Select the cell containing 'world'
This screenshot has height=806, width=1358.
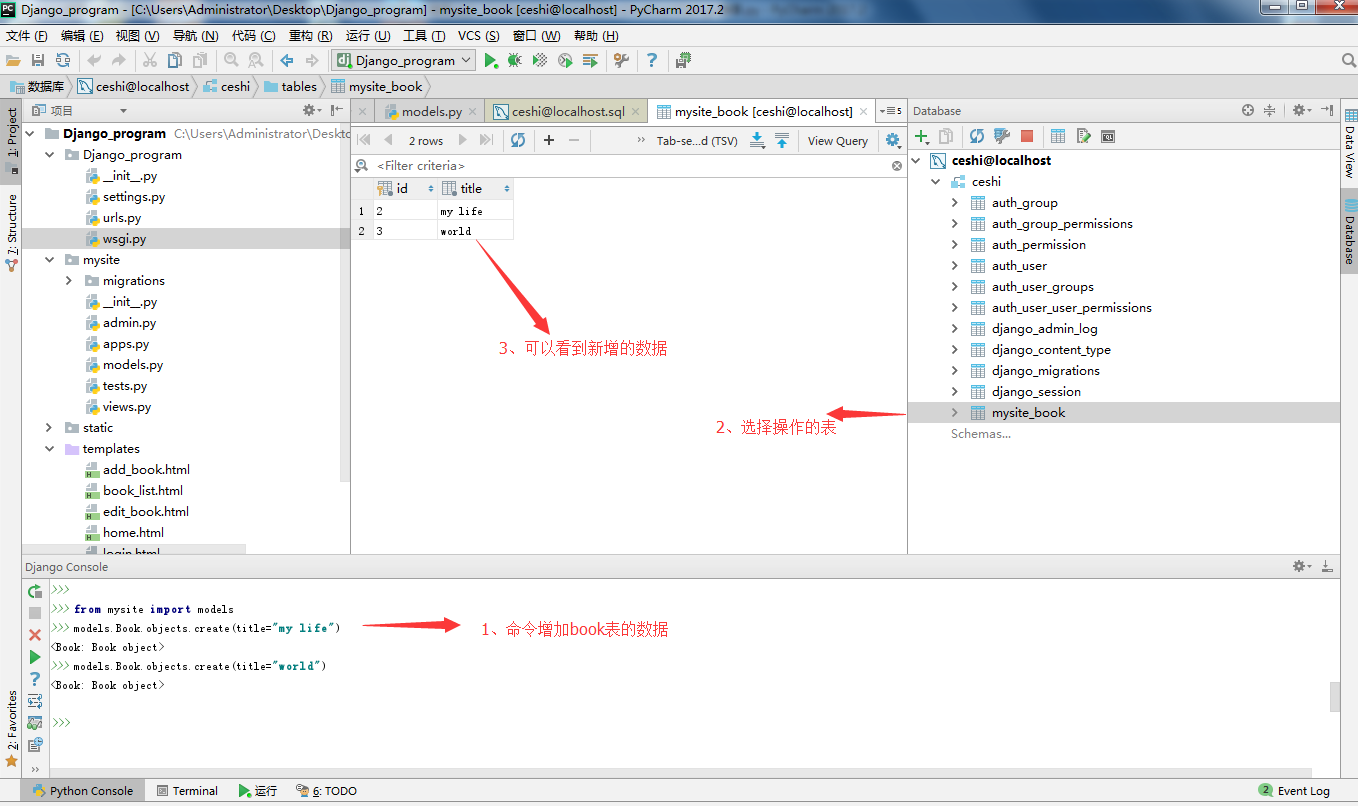pyautogui.click(x=475, y=231)
